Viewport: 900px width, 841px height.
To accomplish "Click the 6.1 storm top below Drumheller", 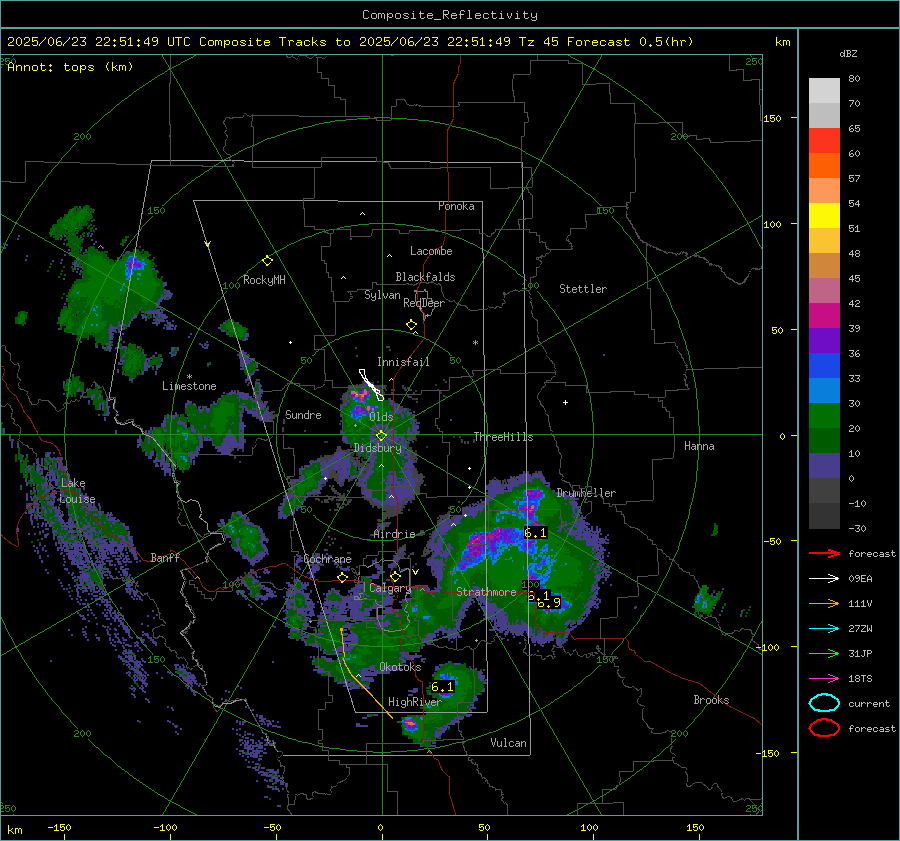I will coord(536,533).
